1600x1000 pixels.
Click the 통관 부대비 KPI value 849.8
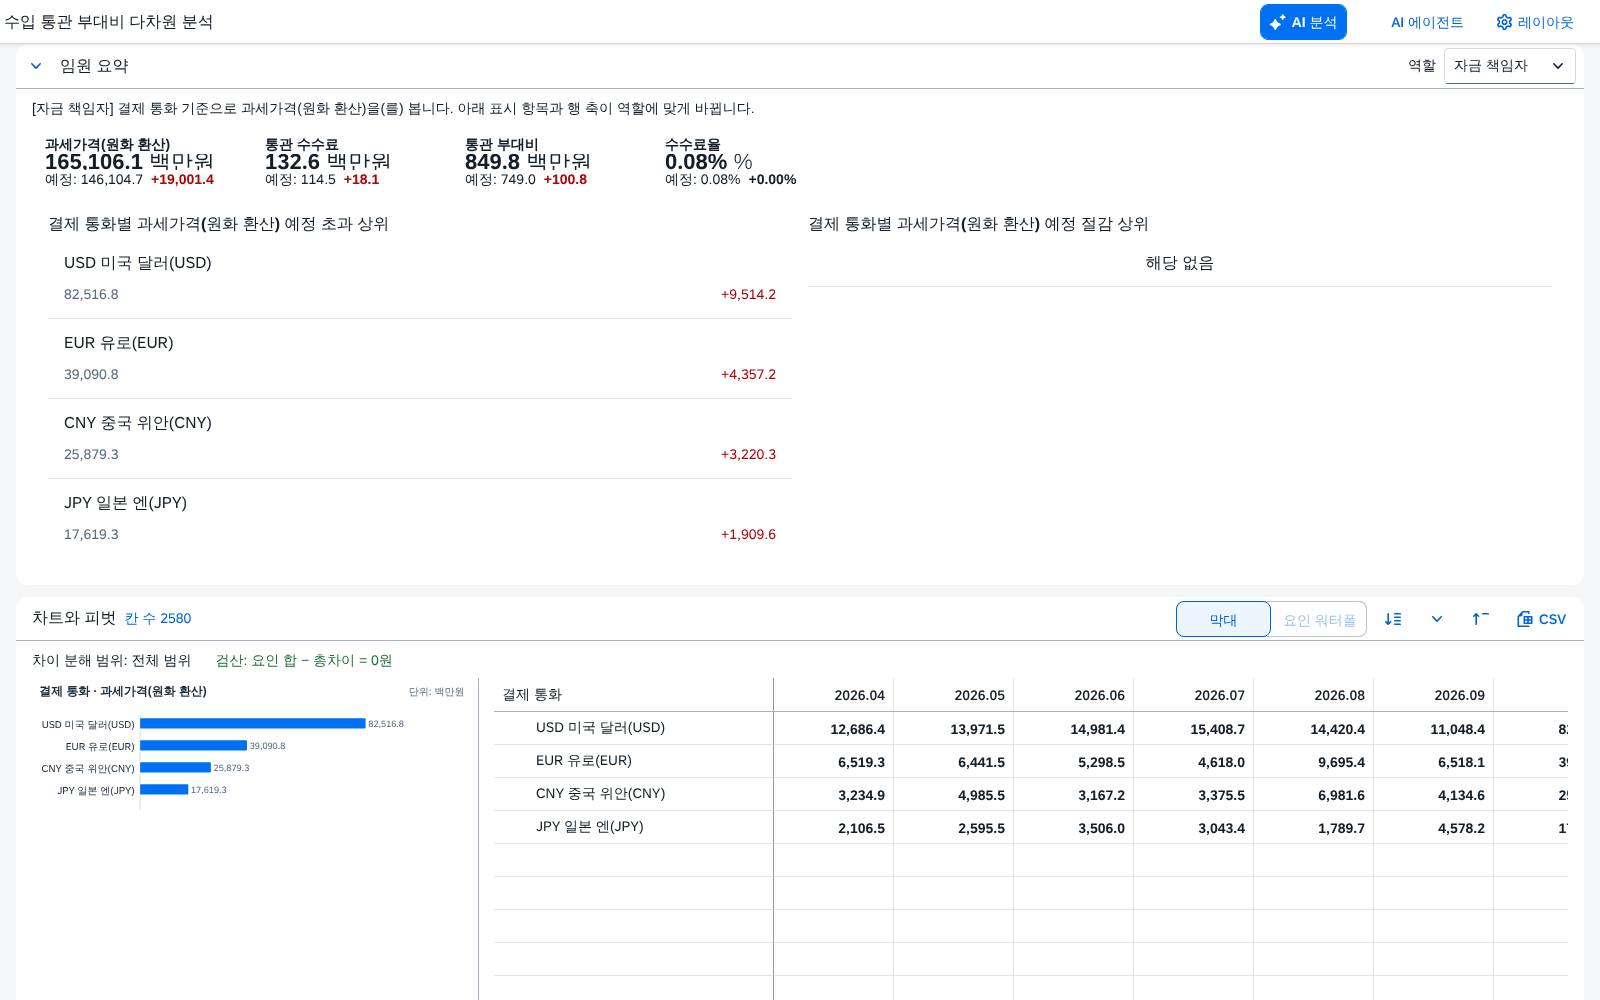coord(492,162)
